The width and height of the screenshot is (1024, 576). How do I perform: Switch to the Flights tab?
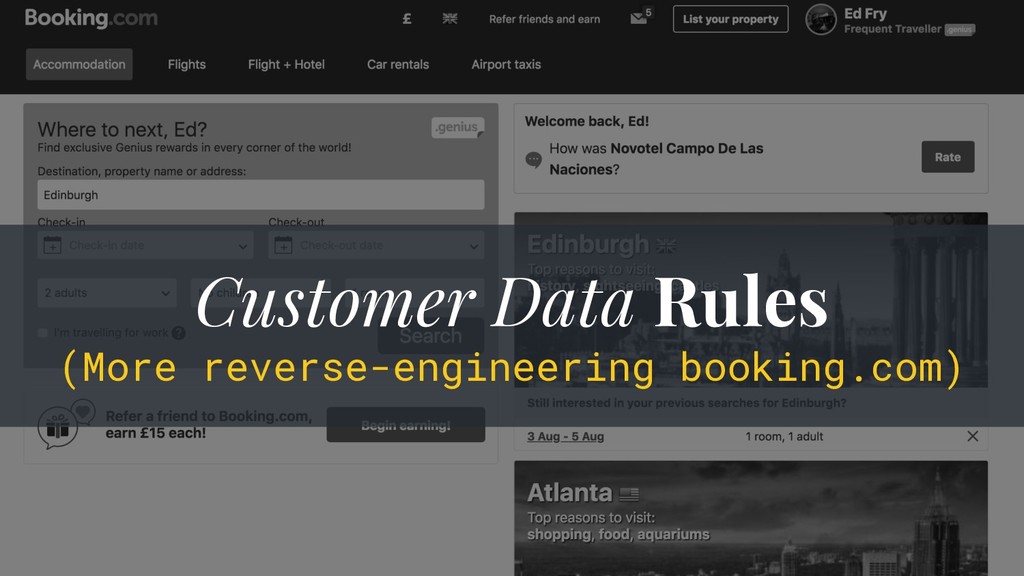click(x=187, y=64)
